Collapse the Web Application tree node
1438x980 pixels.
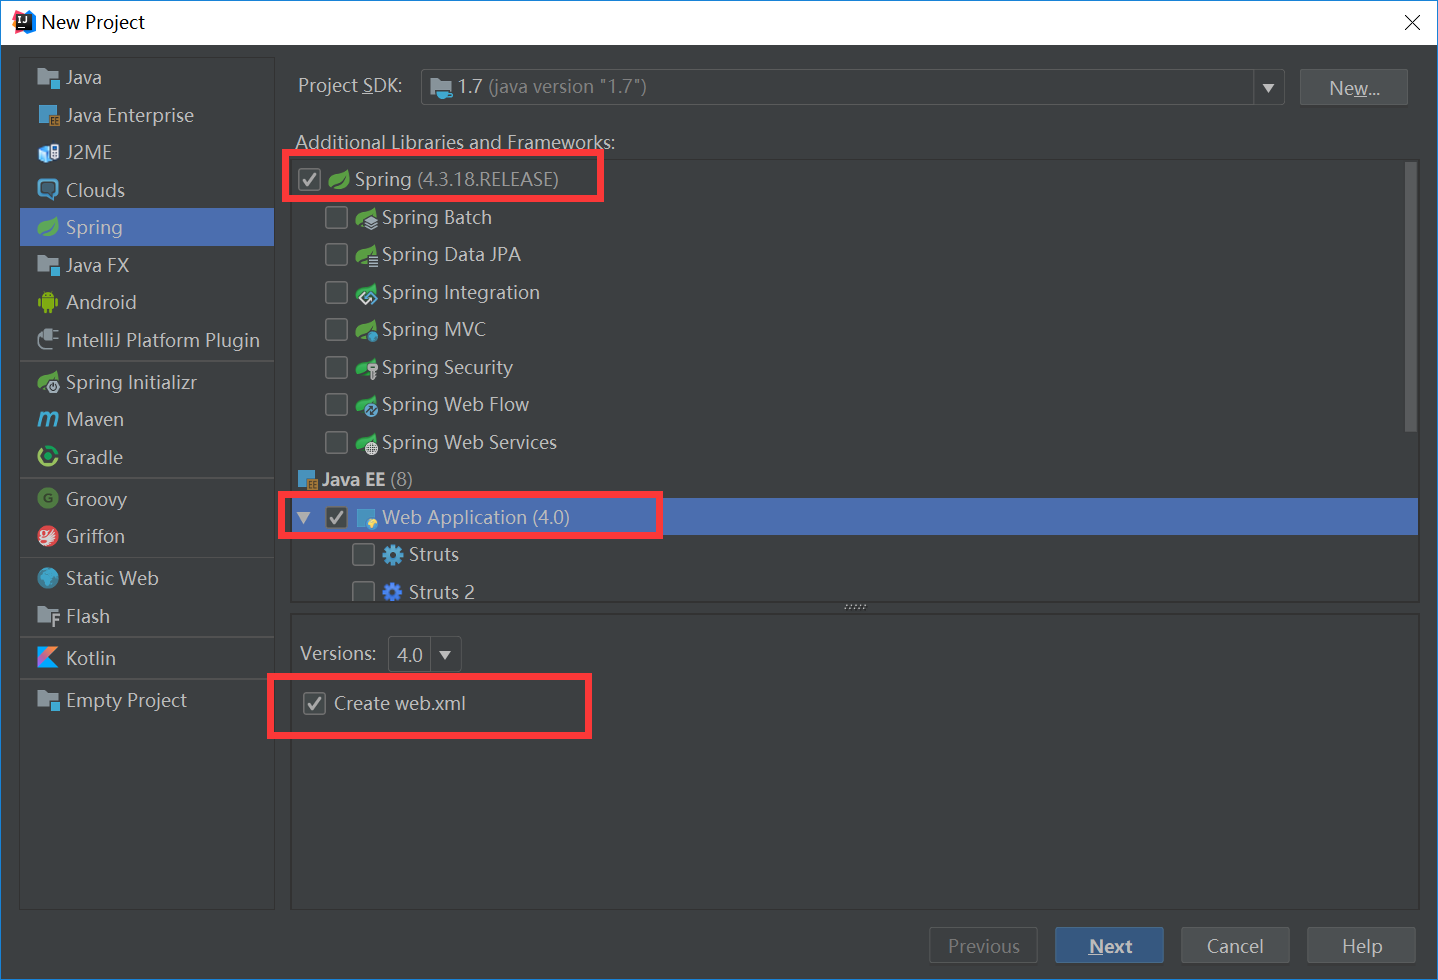(x=304, y=518)
